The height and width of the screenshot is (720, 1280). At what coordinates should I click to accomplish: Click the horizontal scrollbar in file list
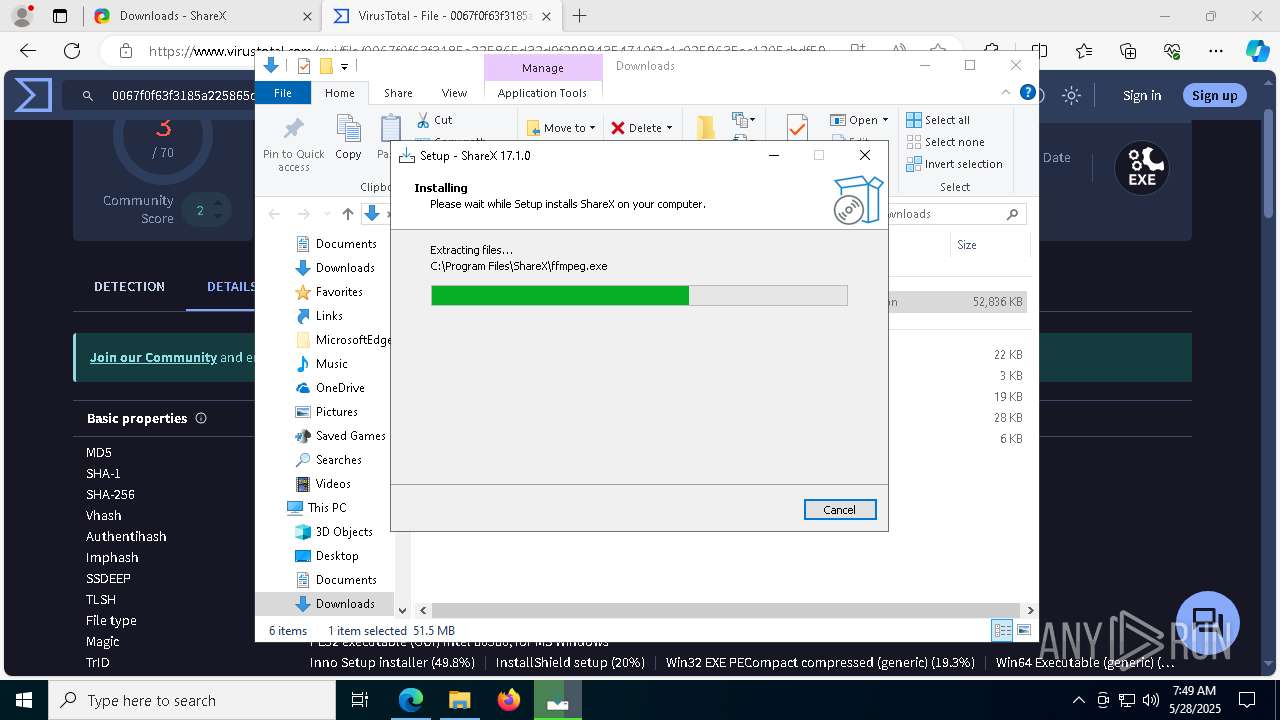point(724,610)
